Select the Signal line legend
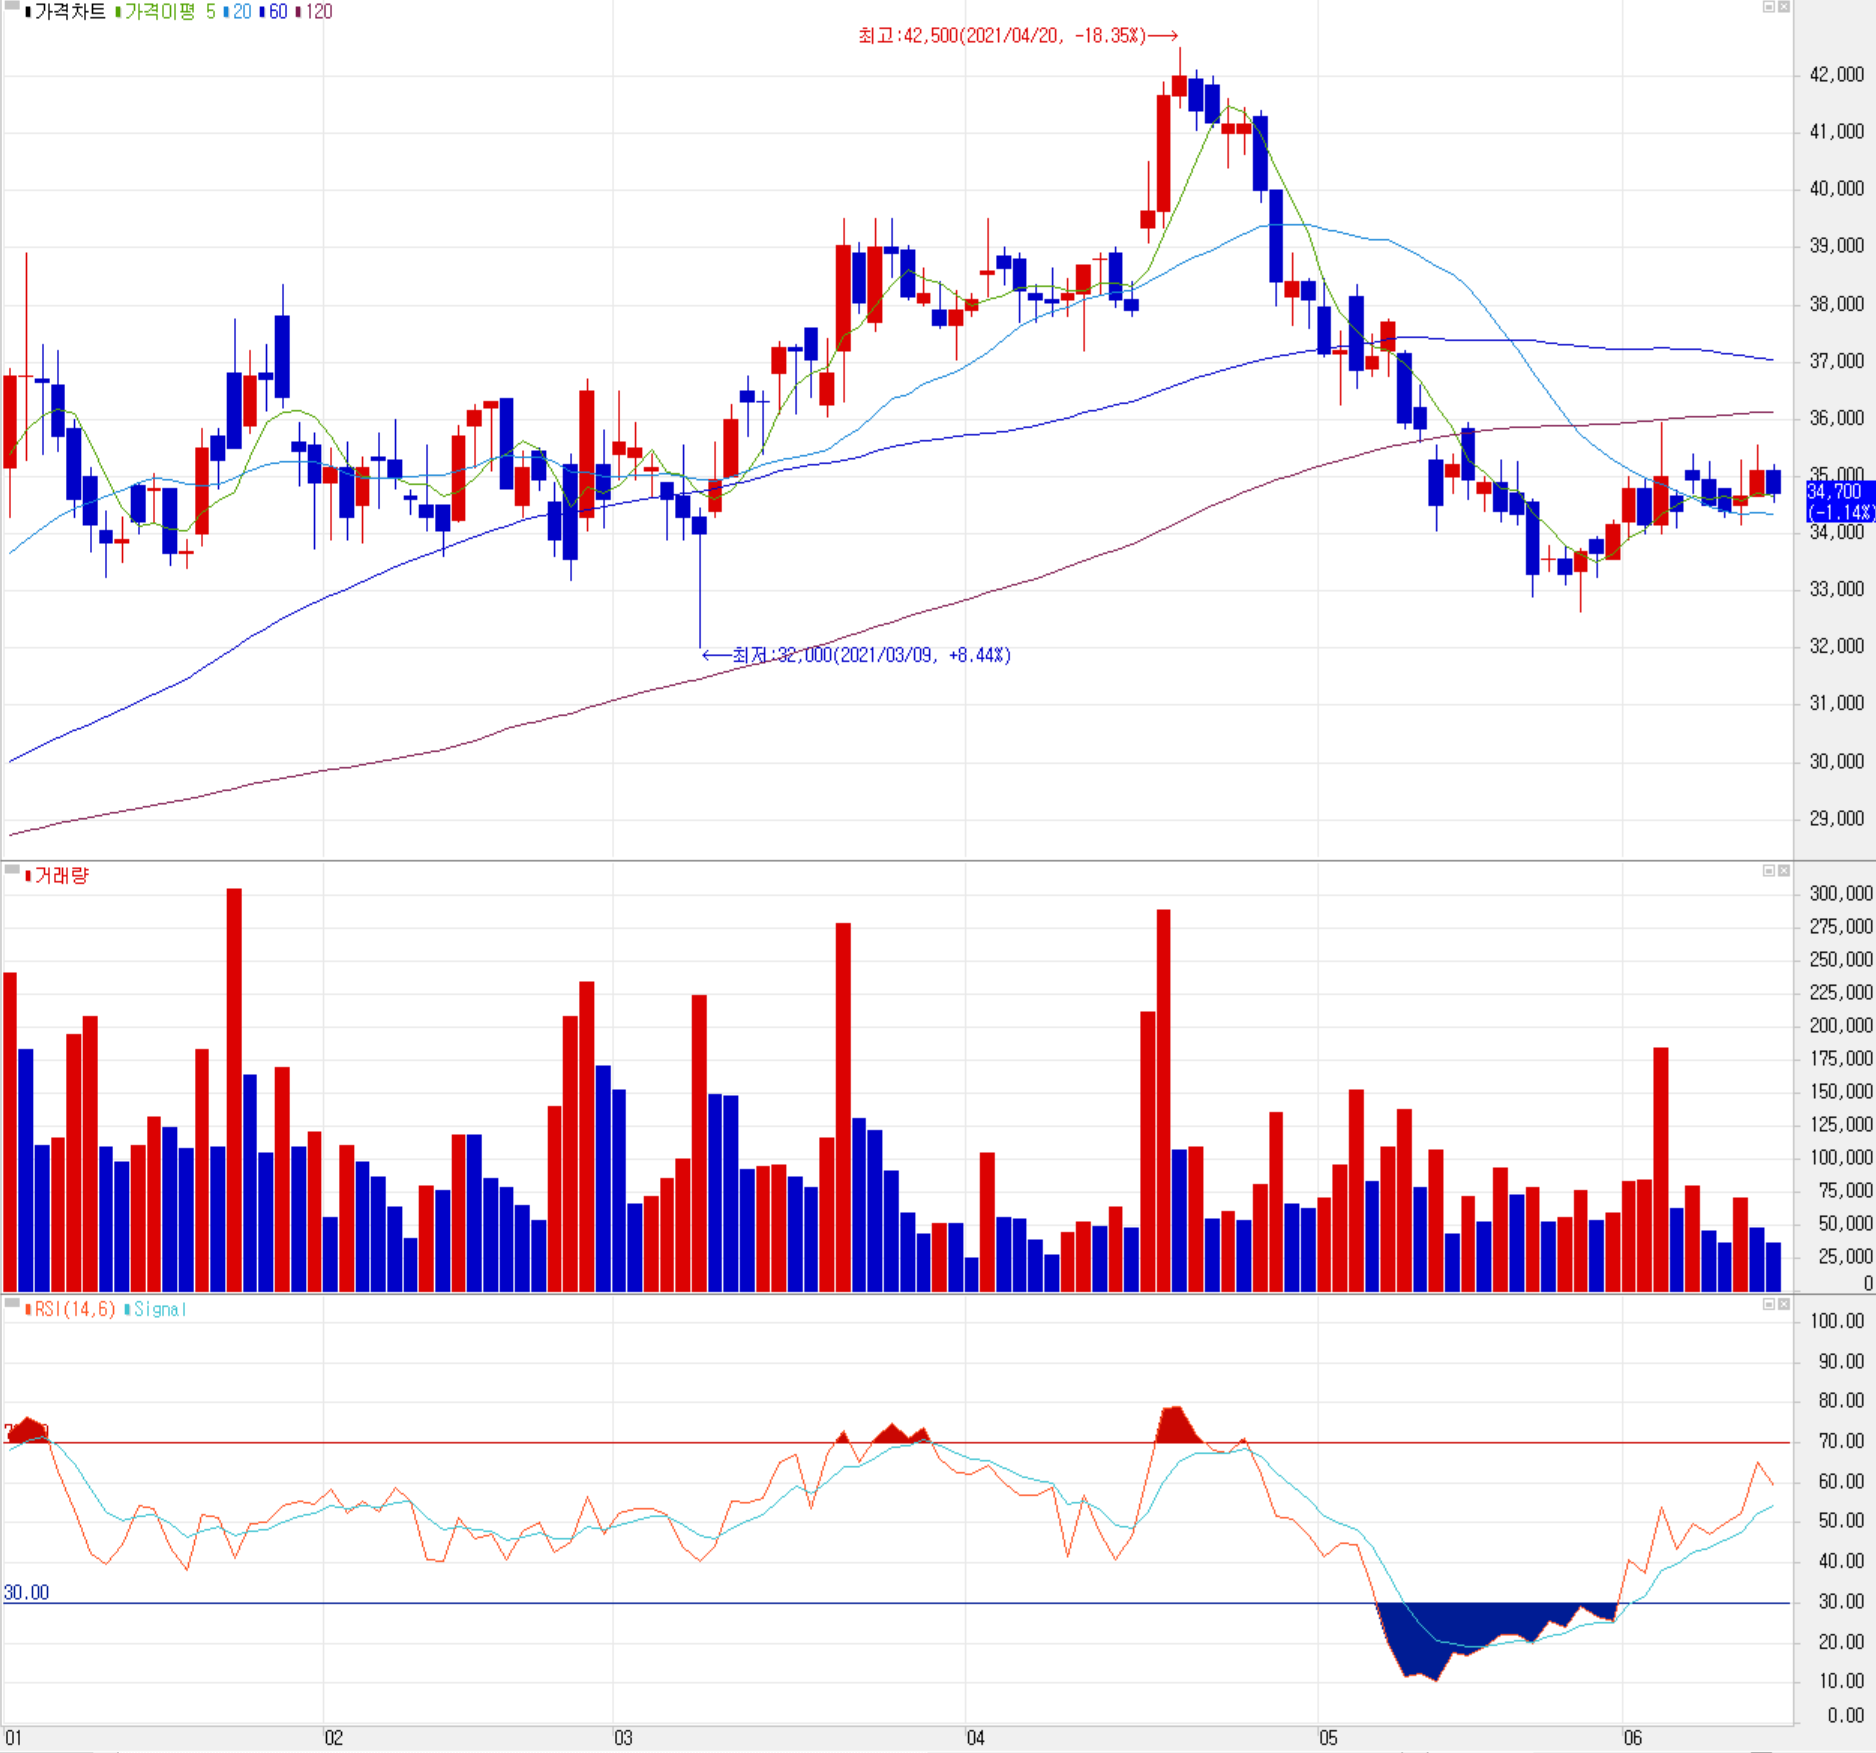This screenshot has width=1876, height=1753. point(155,1309)
